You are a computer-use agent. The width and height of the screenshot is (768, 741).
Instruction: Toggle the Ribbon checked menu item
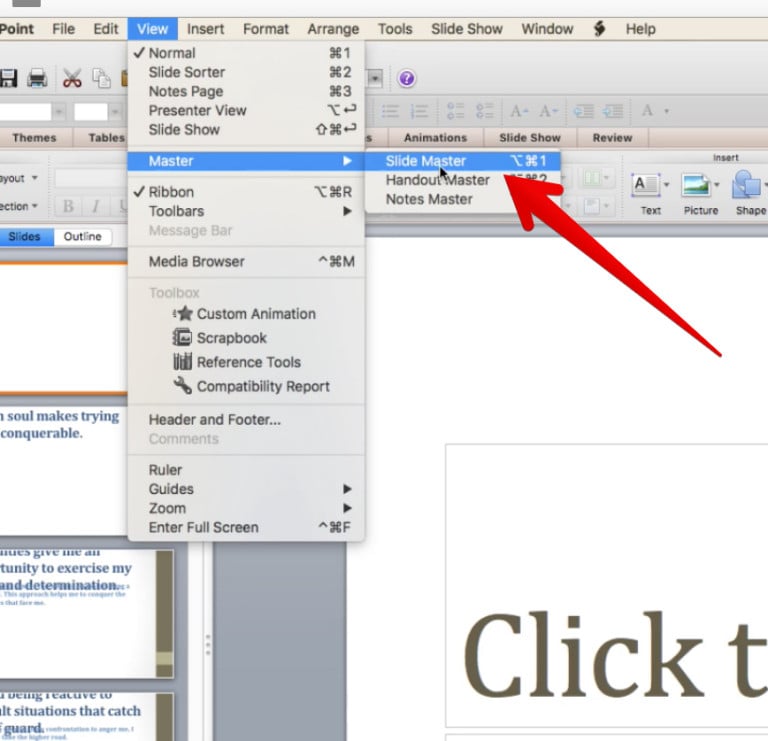(246, 192)
